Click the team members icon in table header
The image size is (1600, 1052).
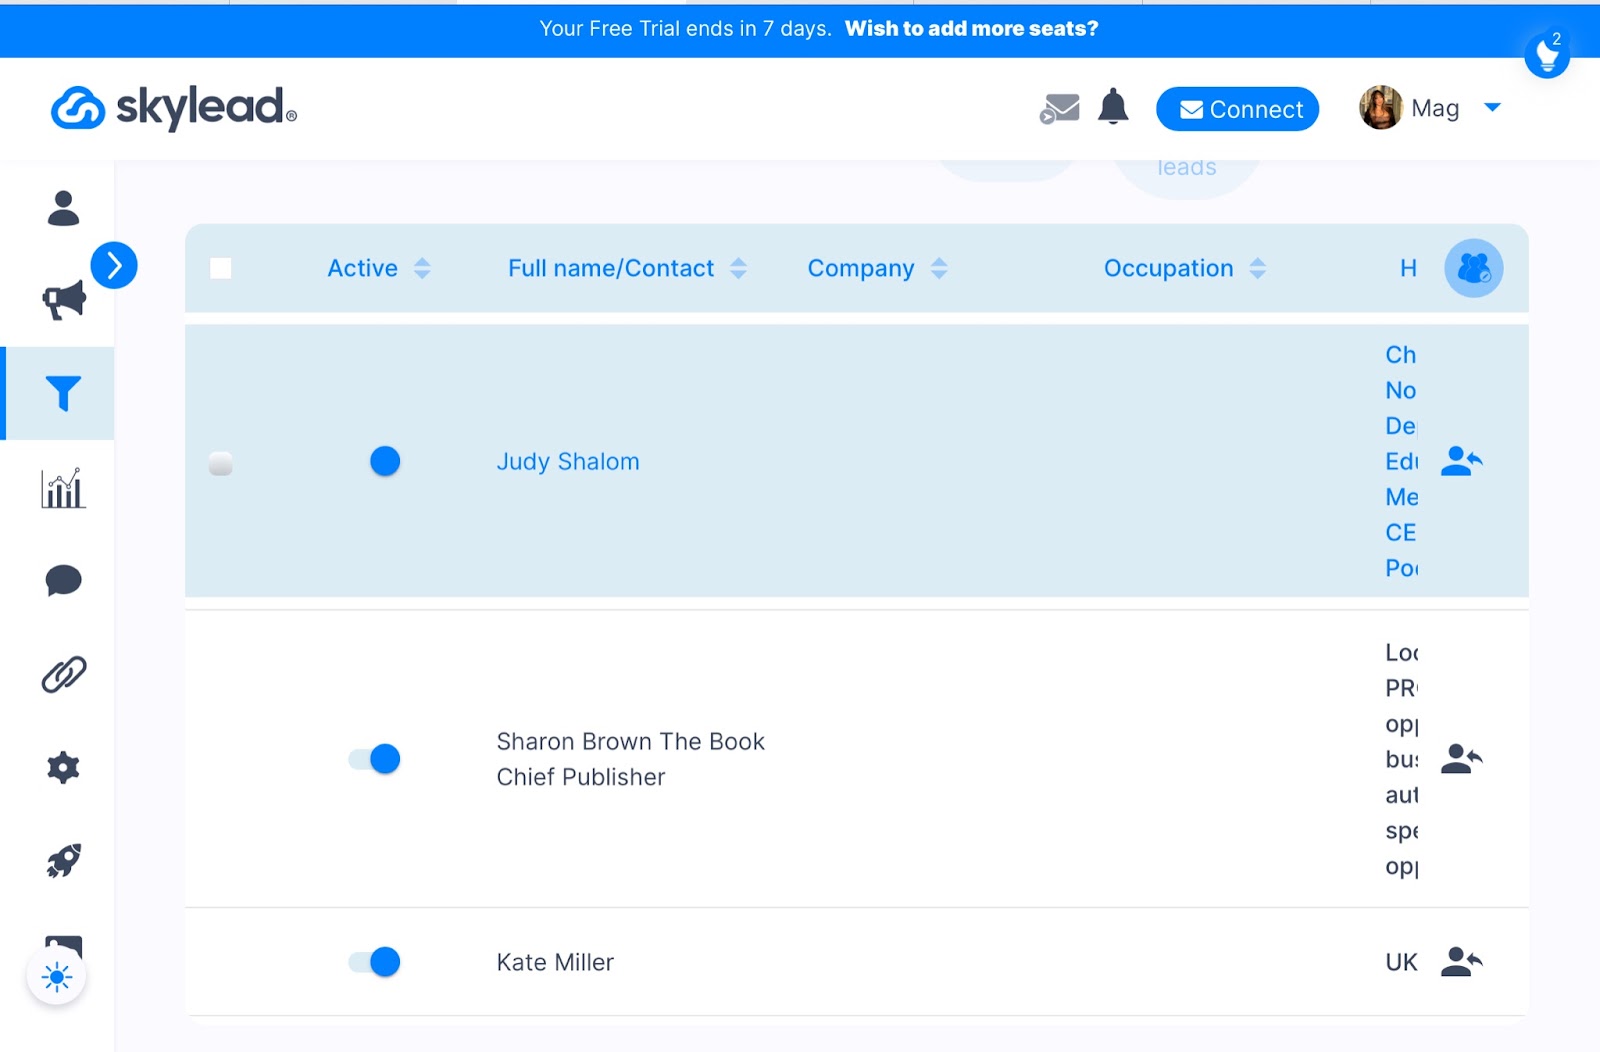pyautogui.click(x=1471, y=268)
